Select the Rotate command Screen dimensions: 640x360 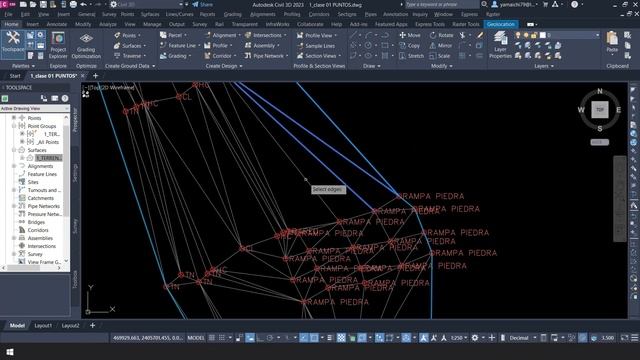pyautogui.click(x=441, y=36)
